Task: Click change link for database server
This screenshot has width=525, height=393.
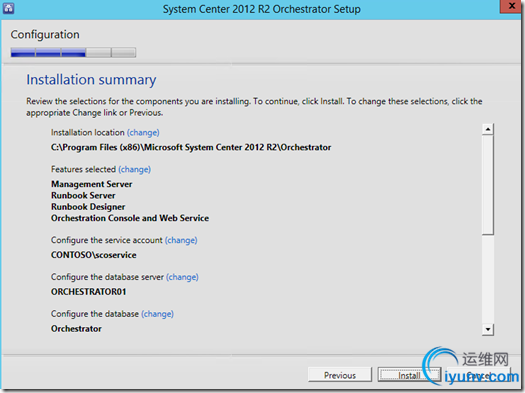Action: (182, 277)
